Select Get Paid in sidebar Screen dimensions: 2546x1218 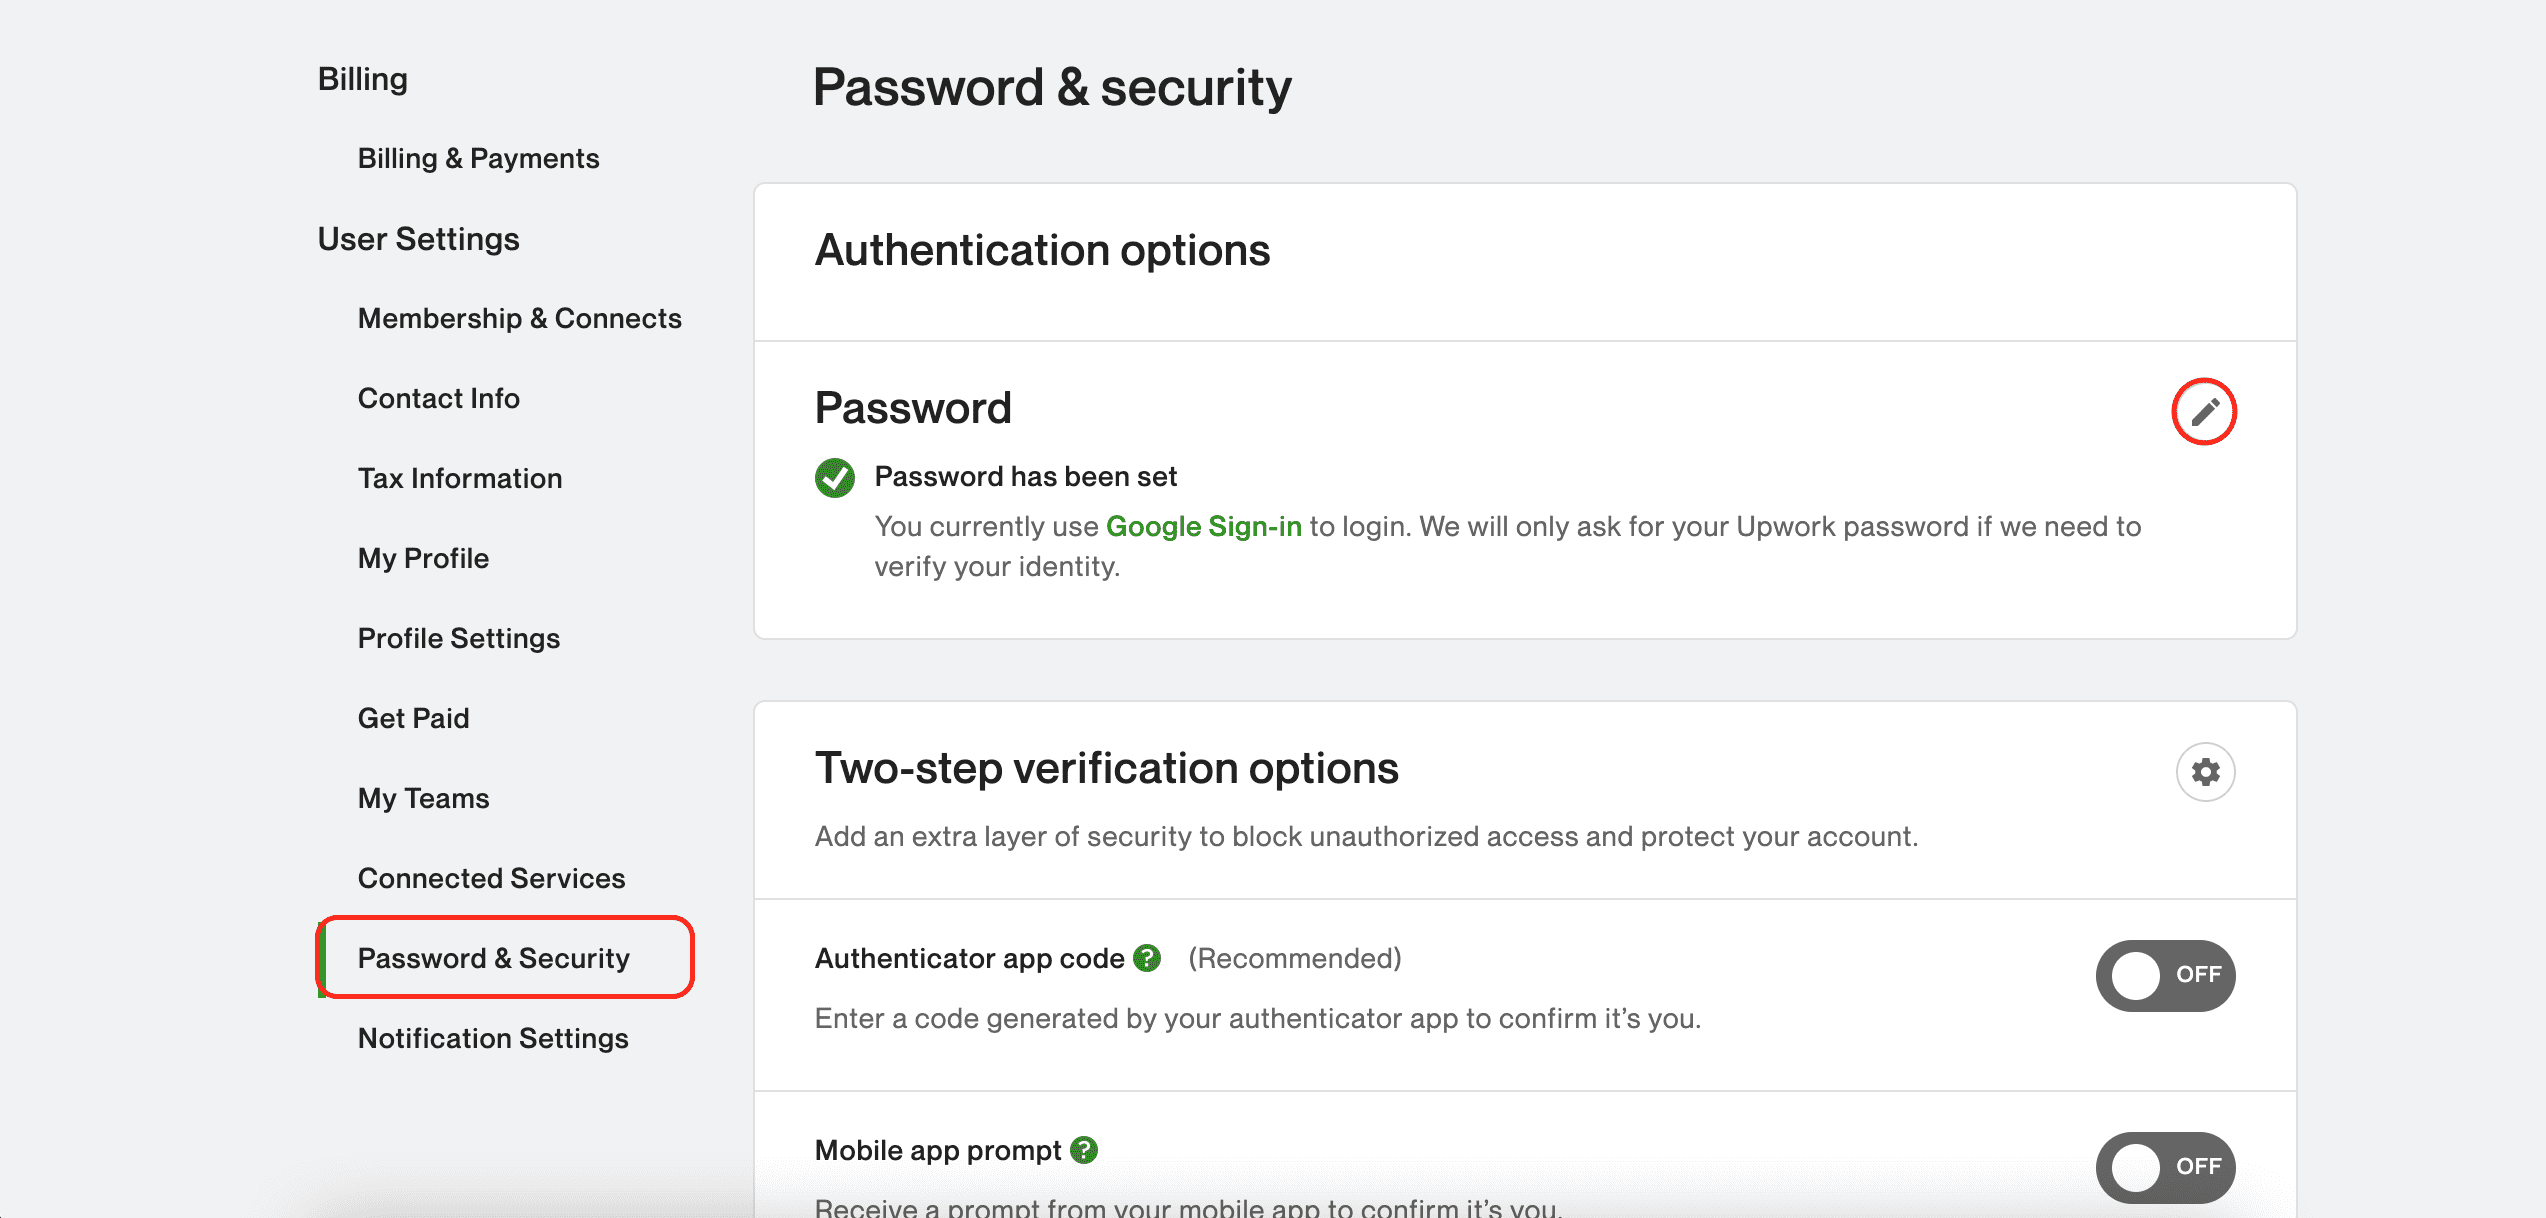point(413,718)
